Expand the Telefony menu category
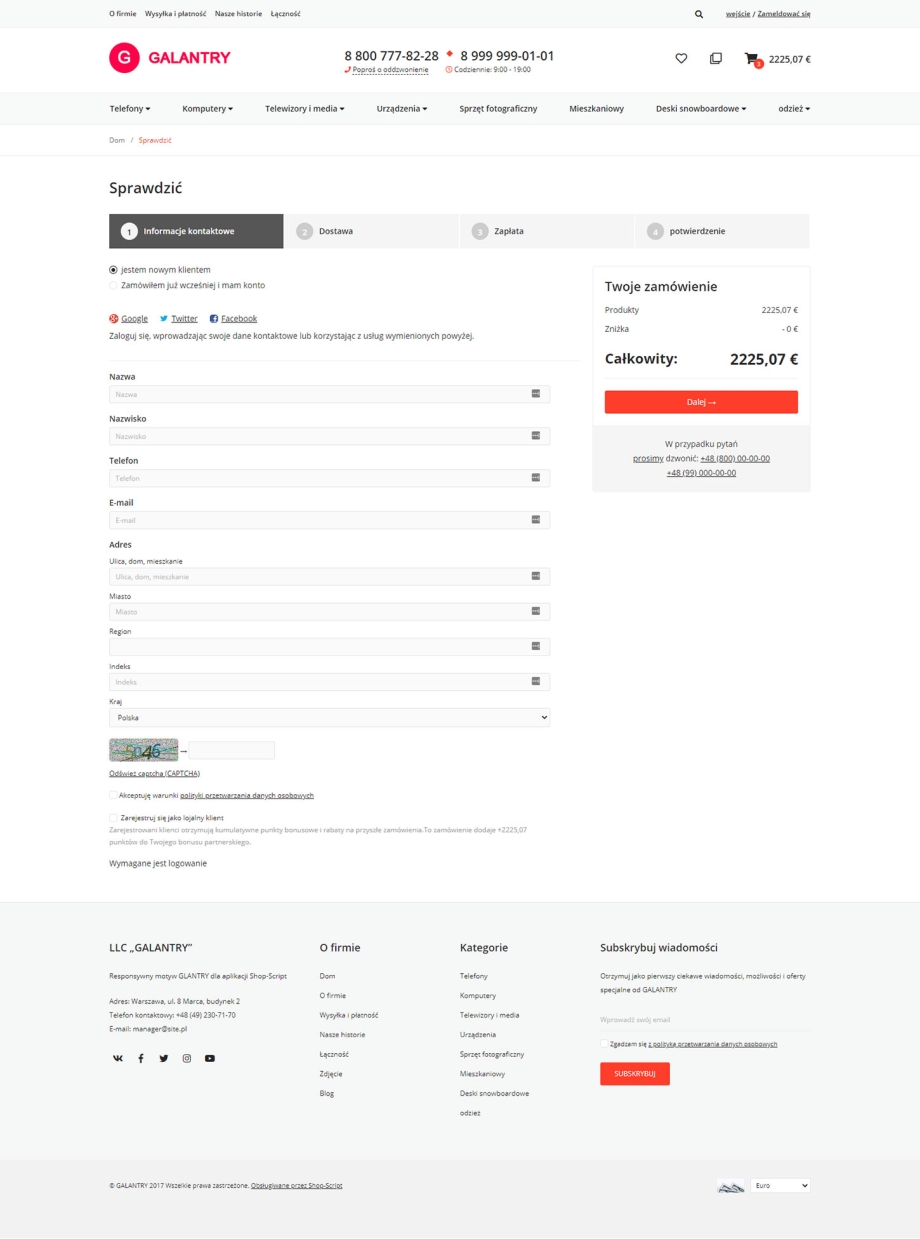 (x=130, y=109)
